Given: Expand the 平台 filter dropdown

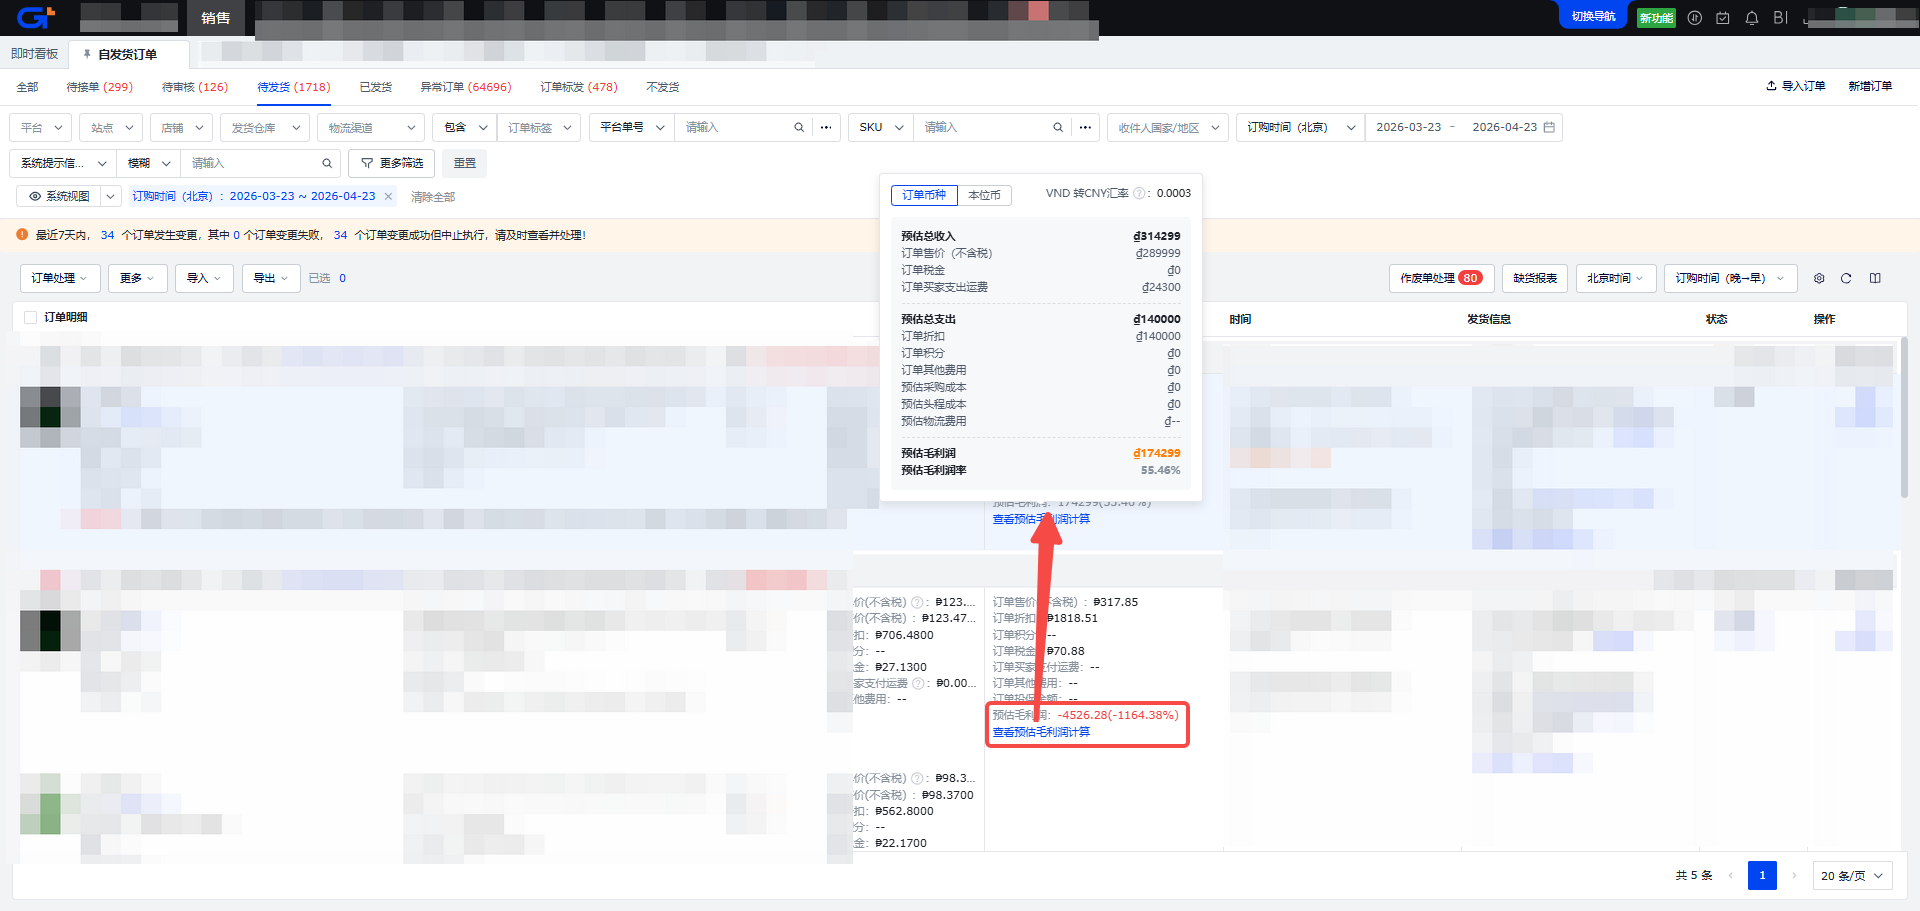Looking at the screenshot, I should [41, 128].
